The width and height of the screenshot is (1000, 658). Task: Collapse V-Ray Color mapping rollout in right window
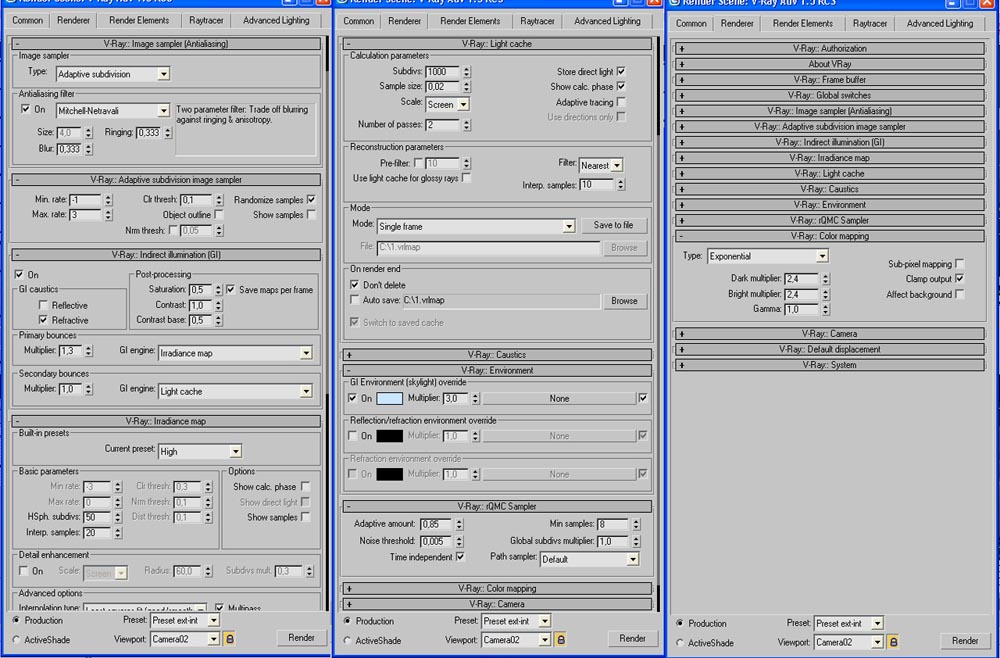(x=829, y=236)
